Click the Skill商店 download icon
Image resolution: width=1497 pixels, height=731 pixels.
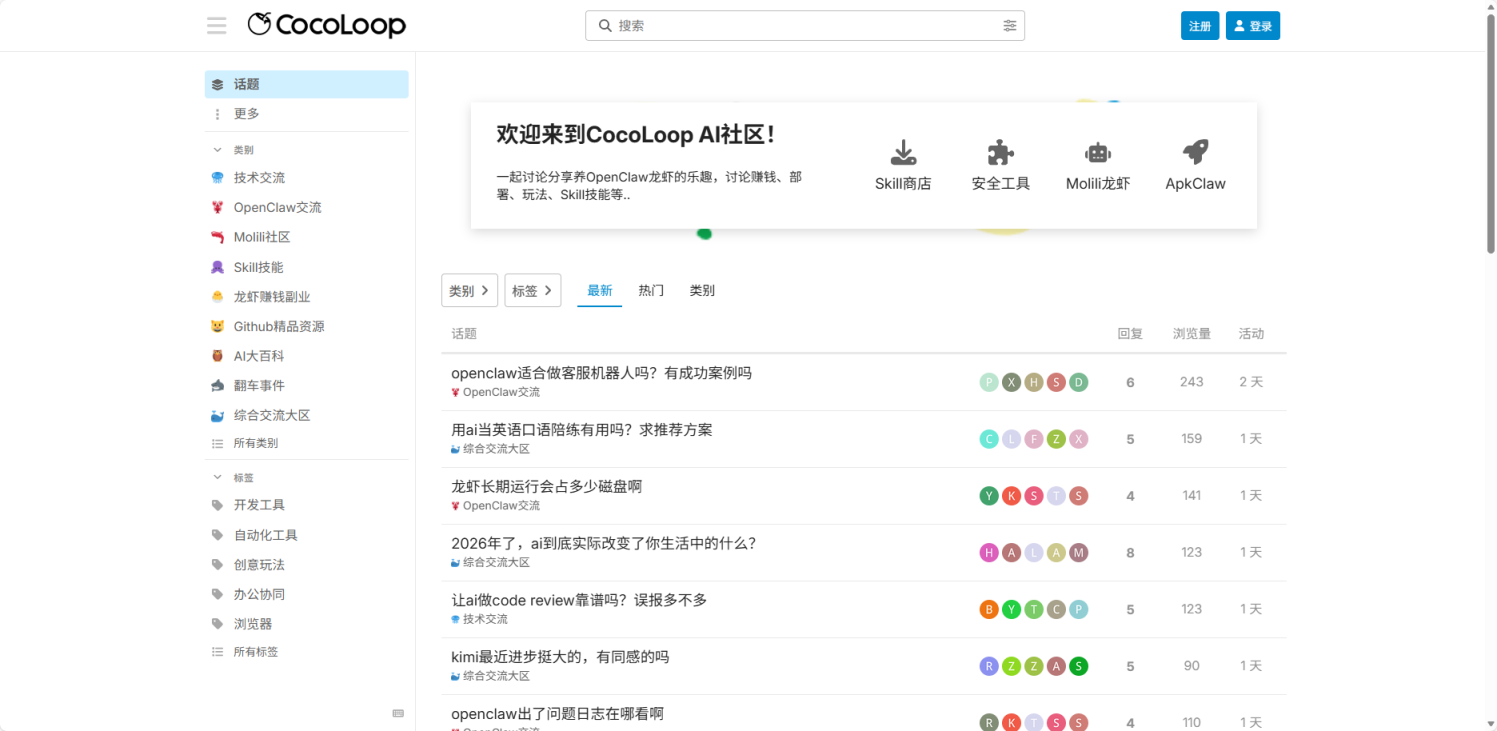click(x=903, y=153)
